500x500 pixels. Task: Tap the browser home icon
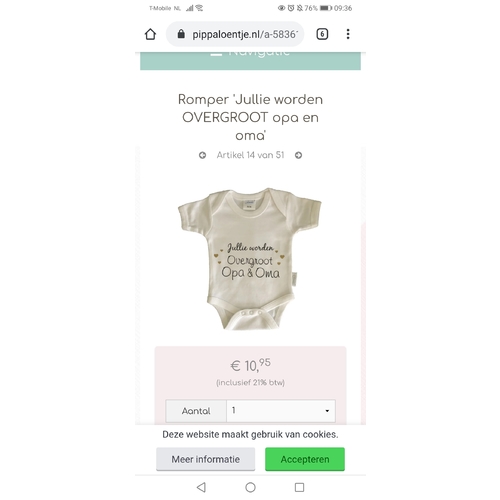[150, 34]
